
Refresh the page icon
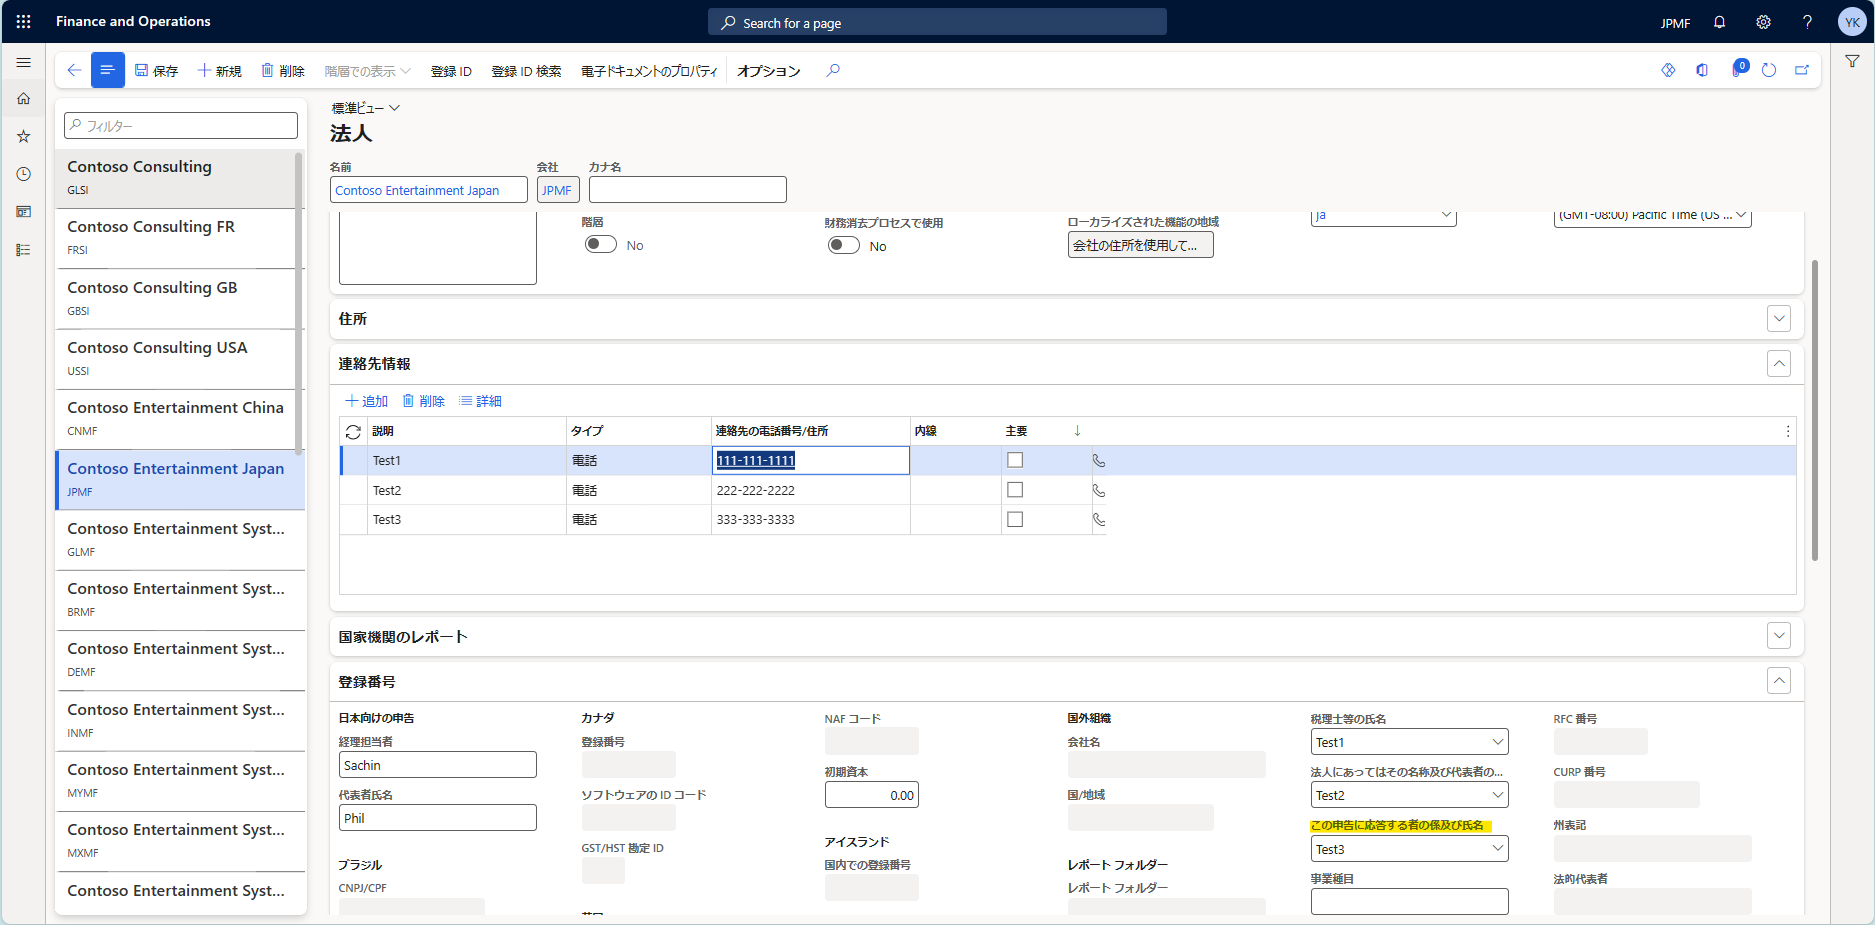click(x=1769, y=70)
